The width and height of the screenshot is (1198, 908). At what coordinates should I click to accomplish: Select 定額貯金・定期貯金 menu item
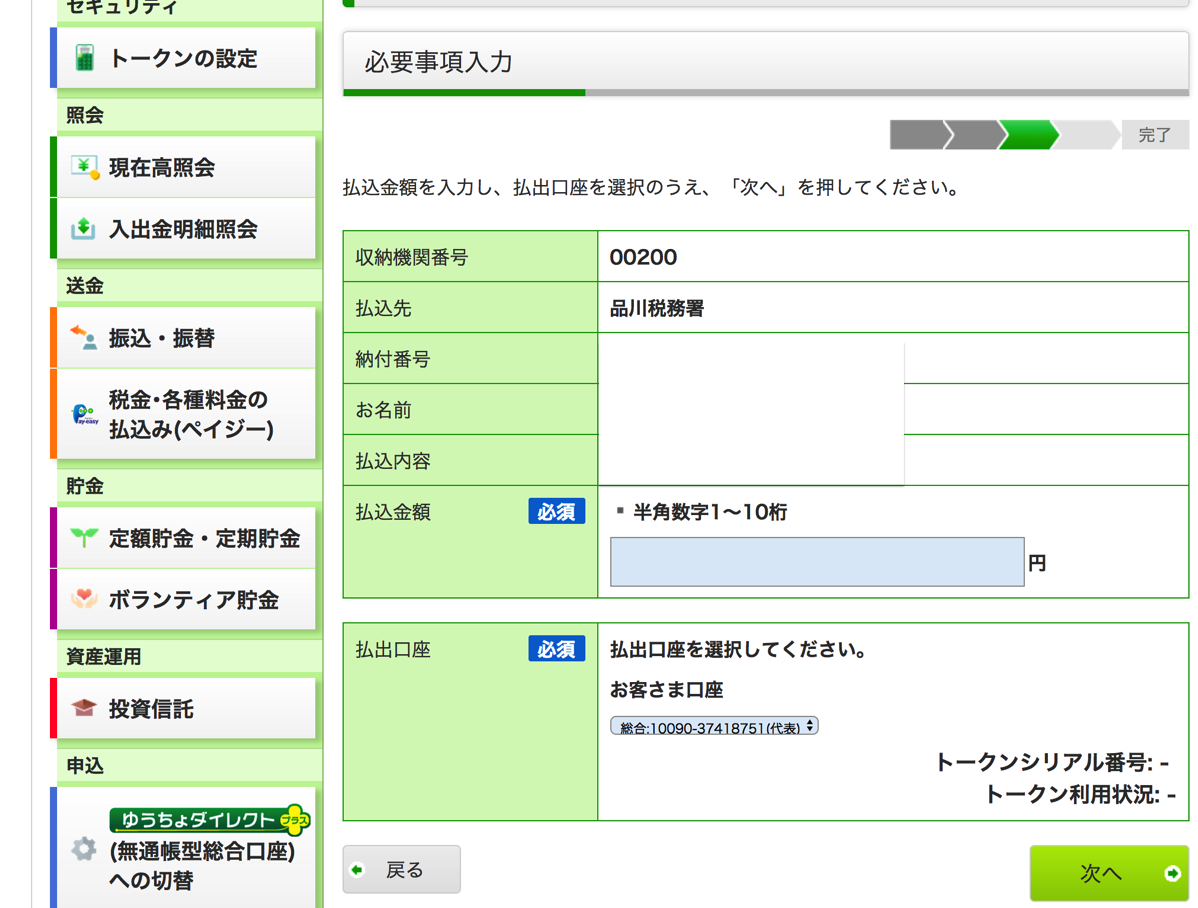click(204, 539)
